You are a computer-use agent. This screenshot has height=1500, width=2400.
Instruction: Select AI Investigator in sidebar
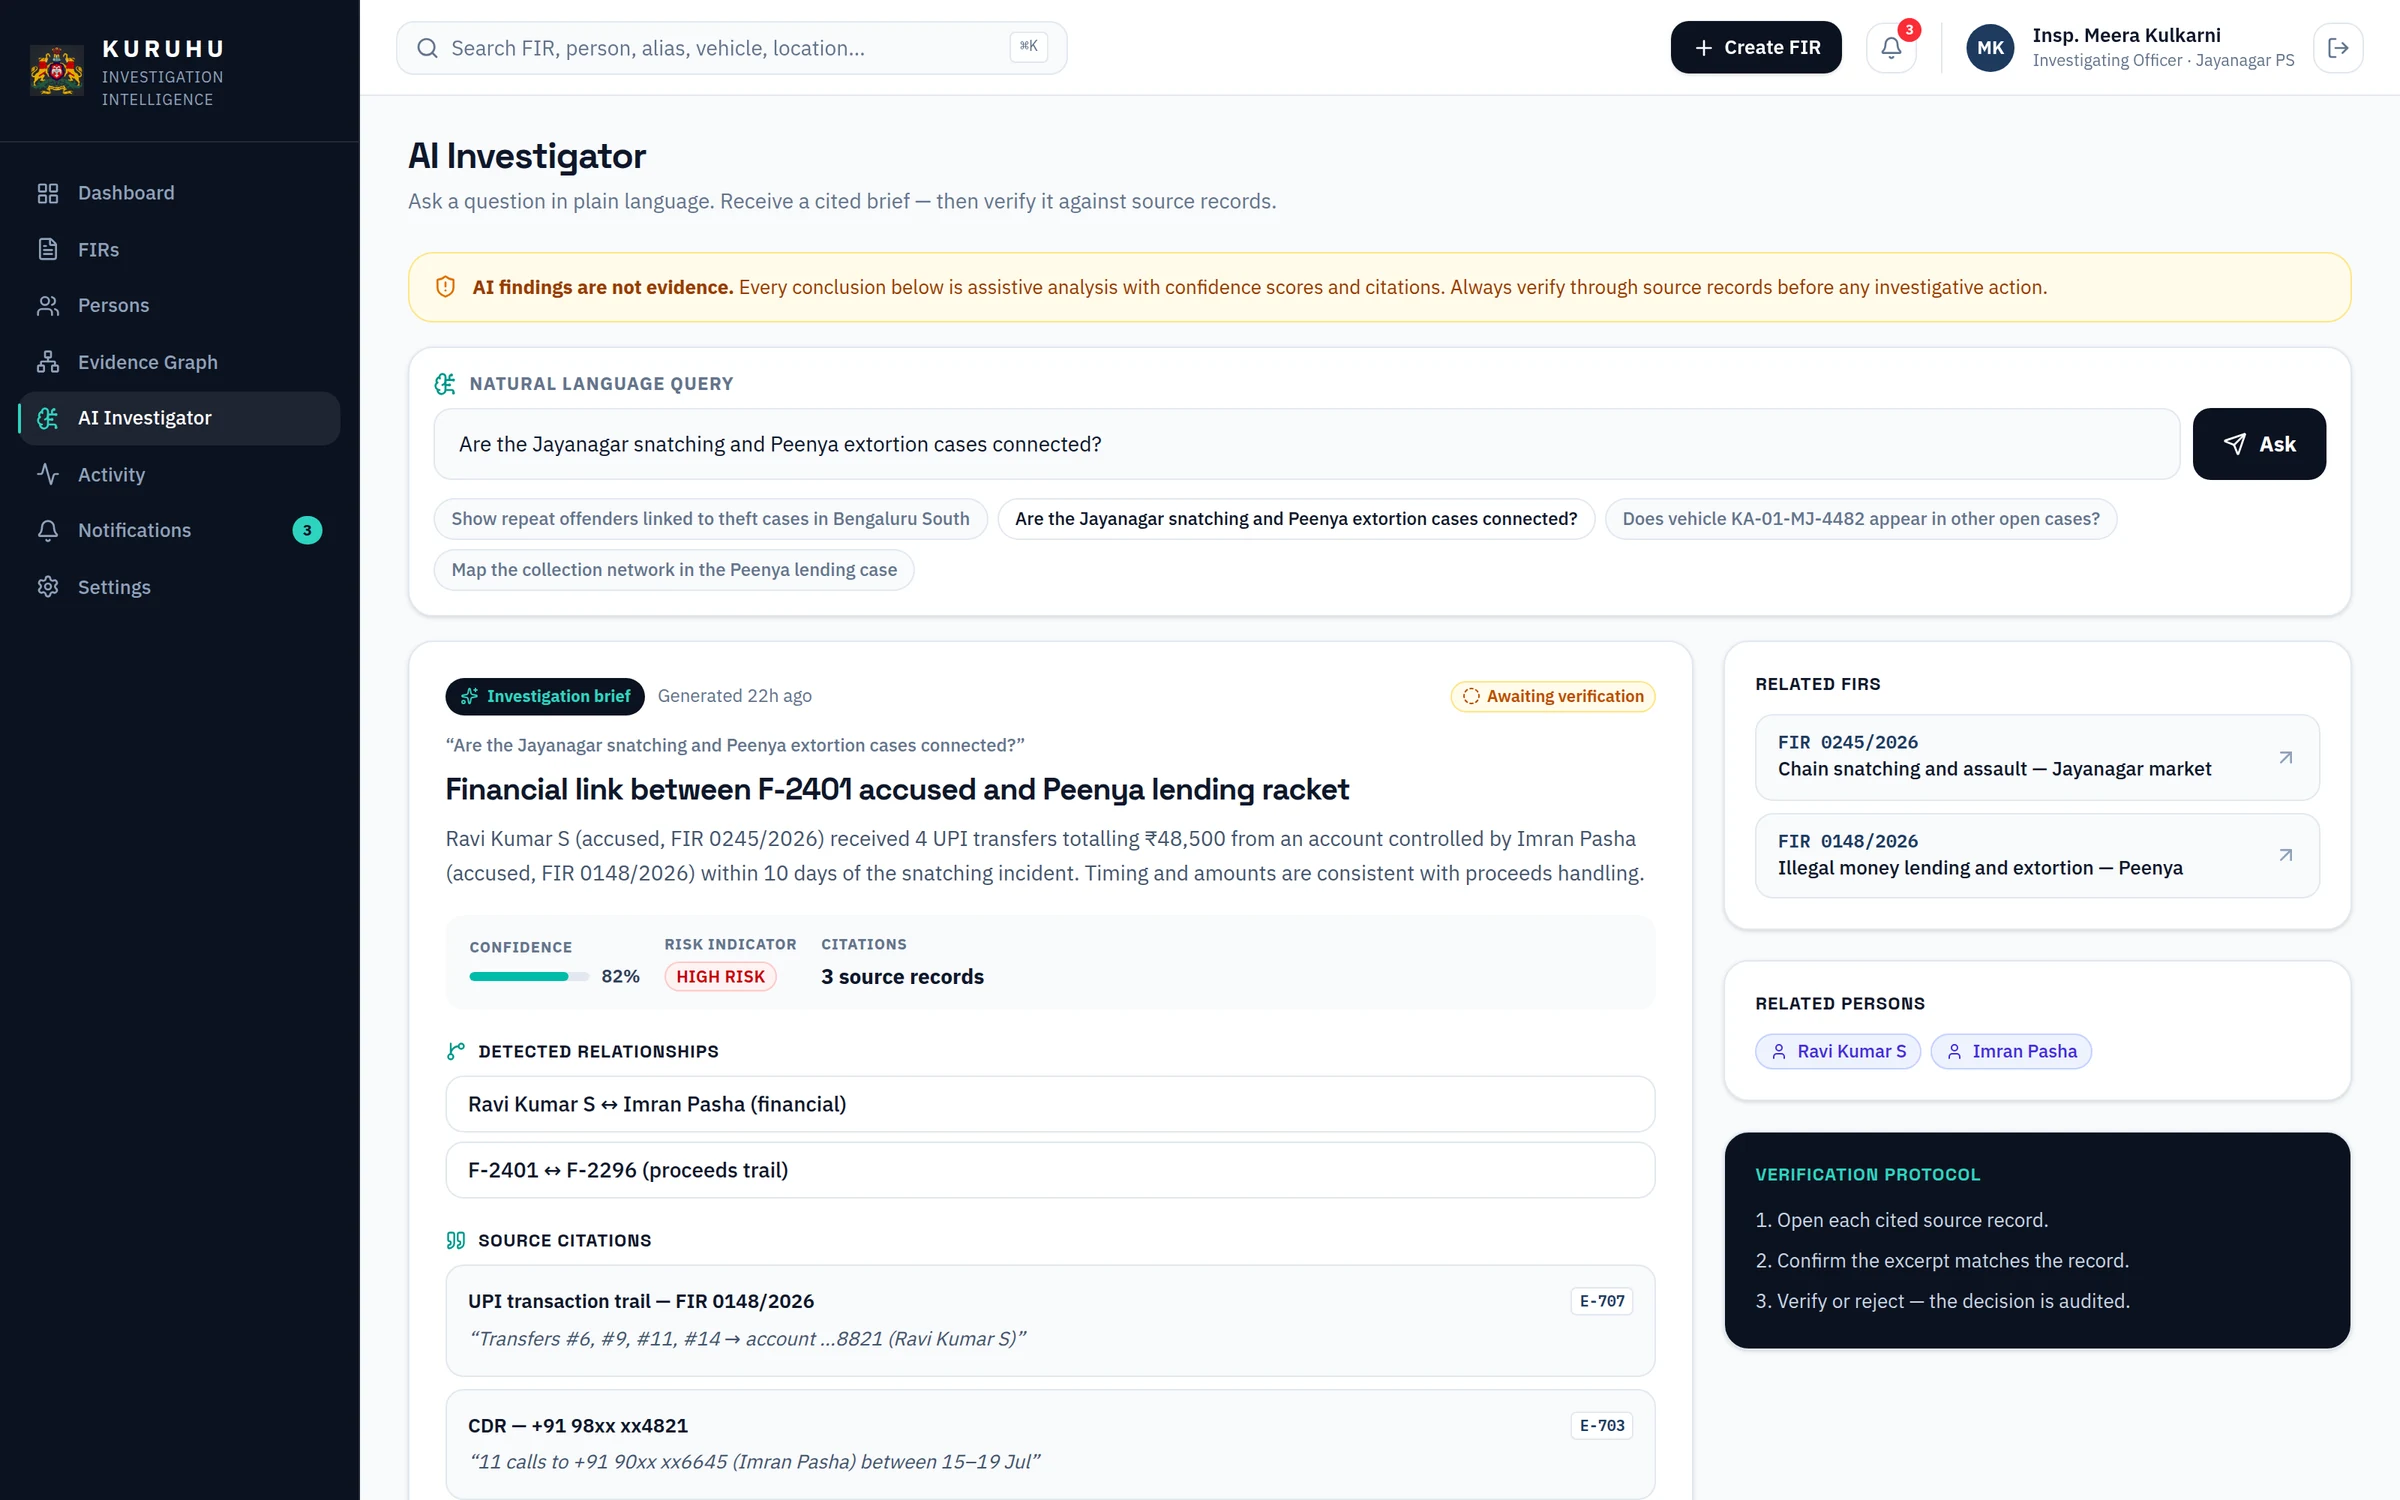179,418
